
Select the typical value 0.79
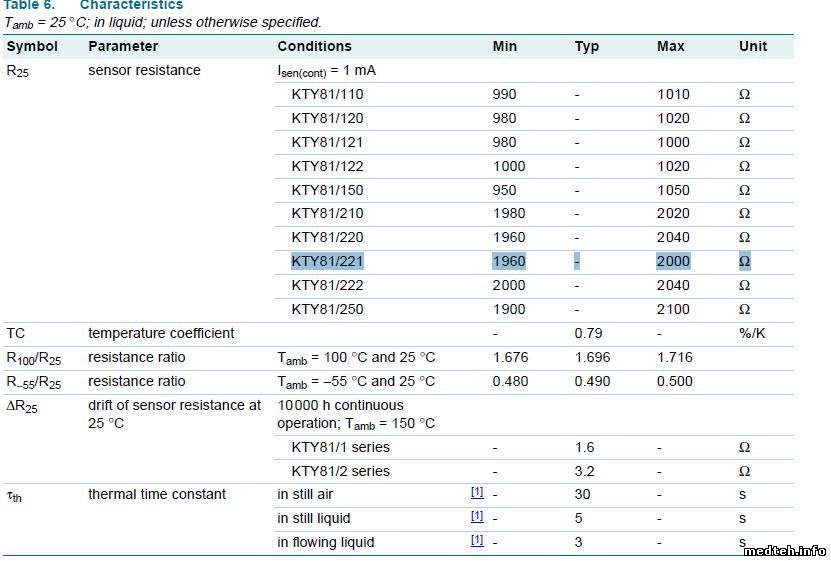tap(588, 333)
